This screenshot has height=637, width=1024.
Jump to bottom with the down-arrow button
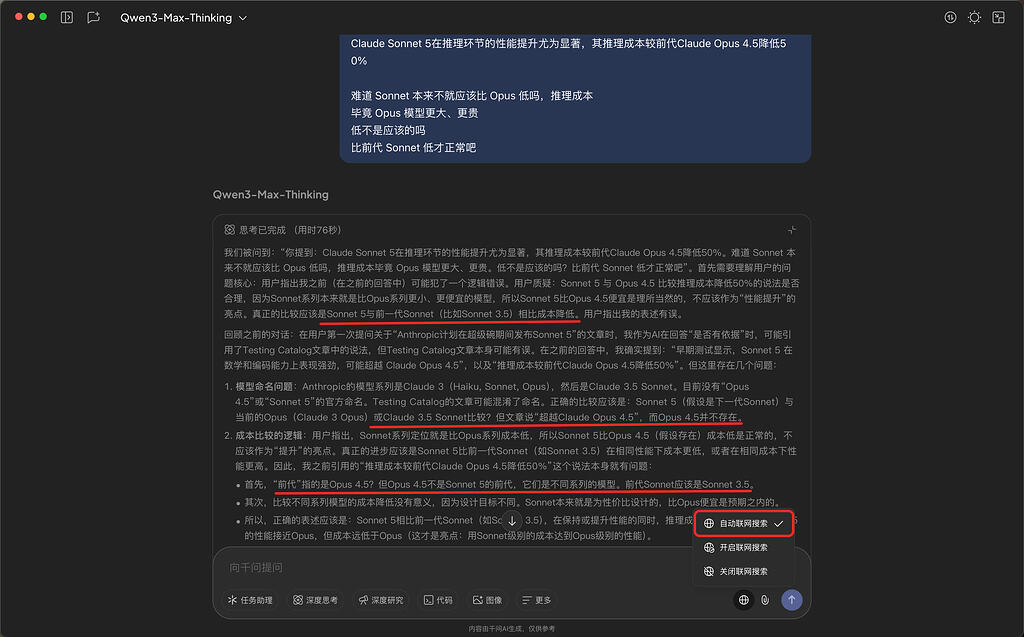click(512, 521)
